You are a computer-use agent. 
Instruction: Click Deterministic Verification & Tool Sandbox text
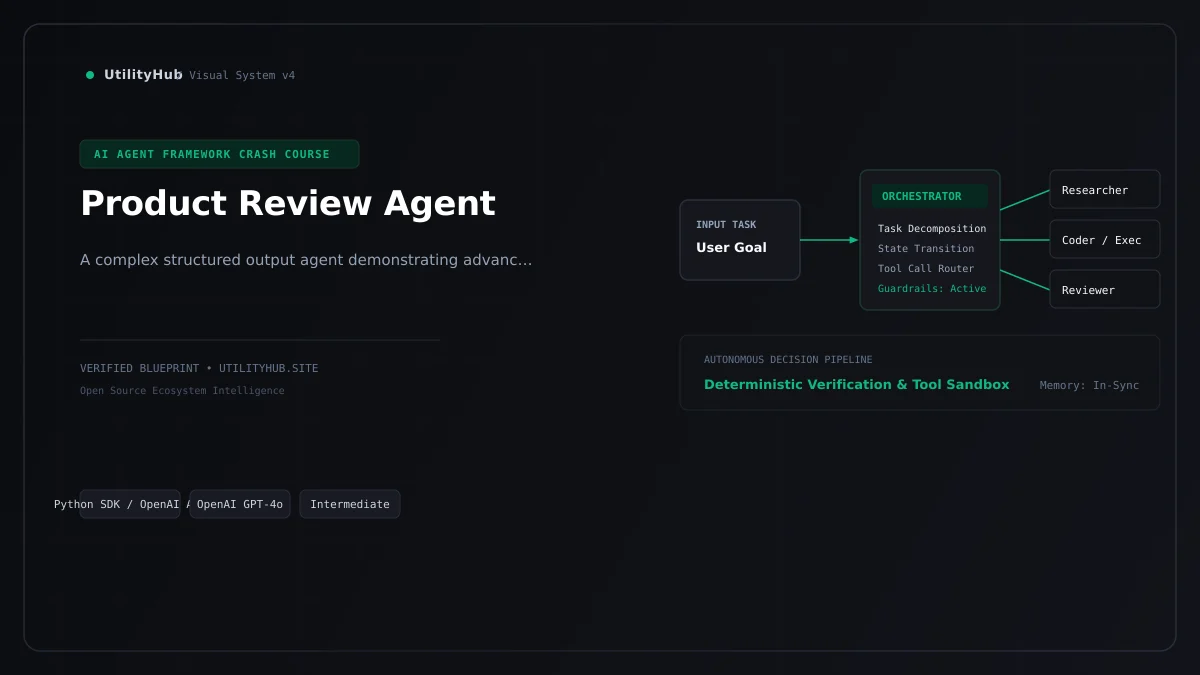pyautogui.click(x=857, y=385)
